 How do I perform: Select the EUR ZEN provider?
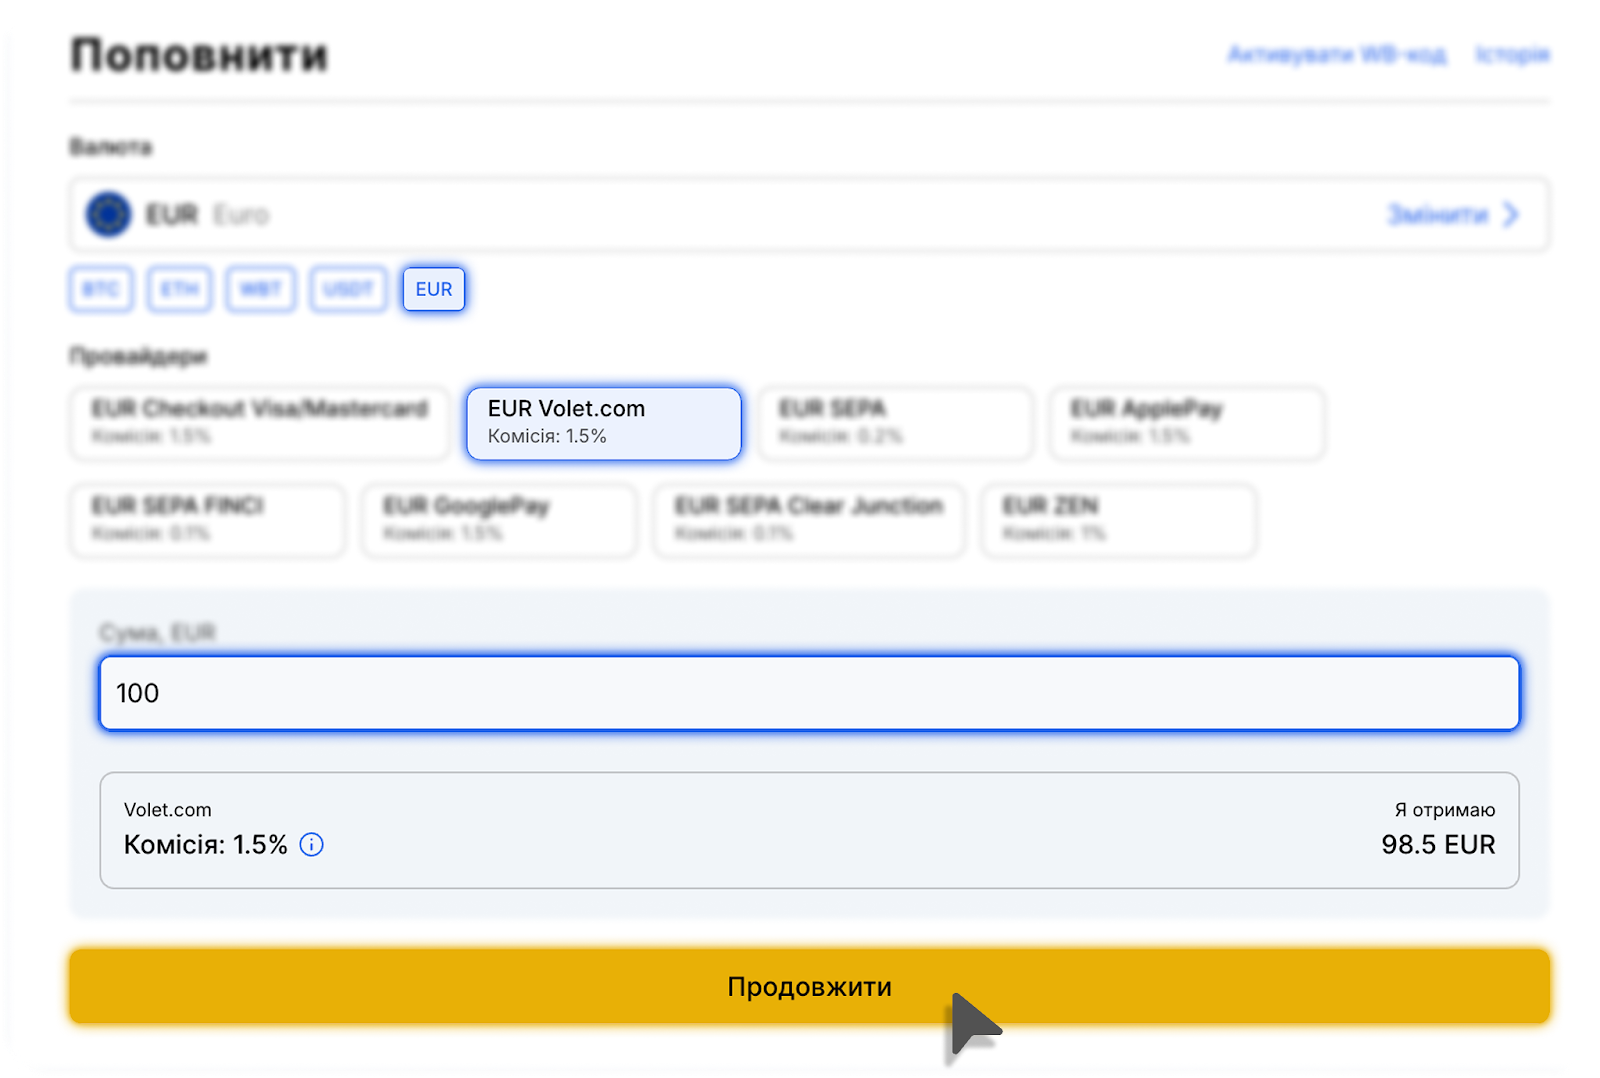pyautogui.click(x=1119, y=520)
